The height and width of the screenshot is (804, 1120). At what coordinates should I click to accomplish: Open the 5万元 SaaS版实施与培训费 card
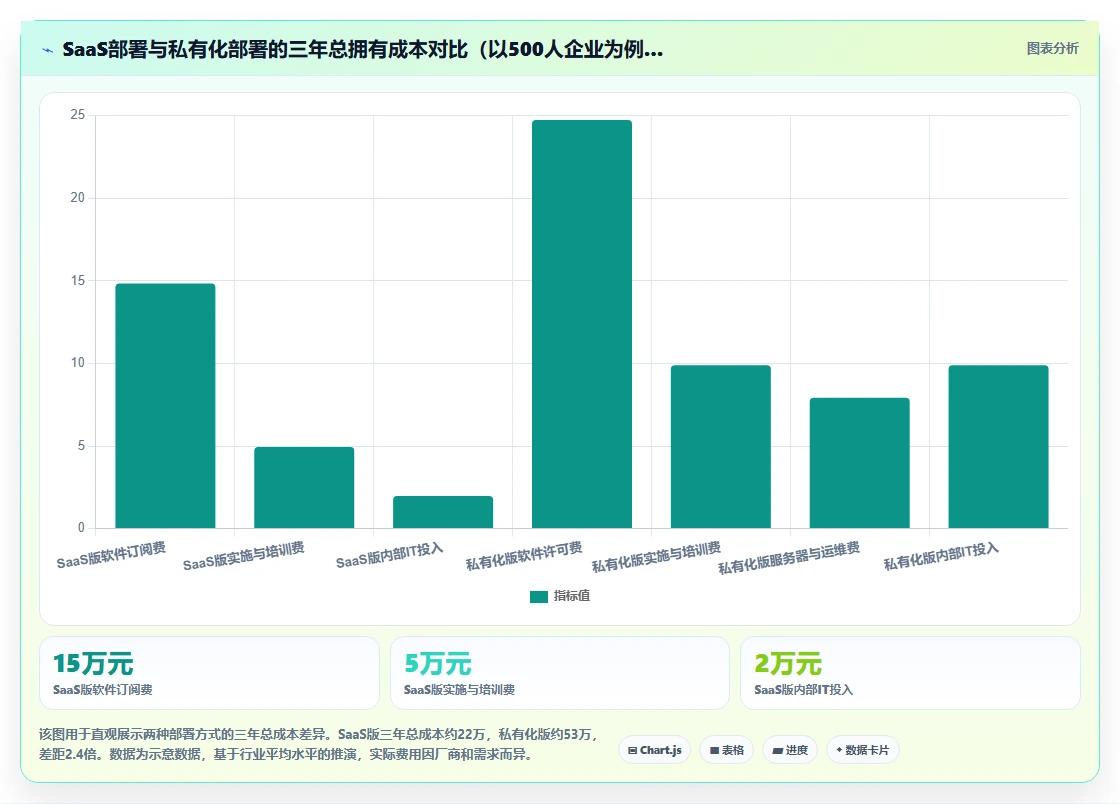click(x=560, y=673)
